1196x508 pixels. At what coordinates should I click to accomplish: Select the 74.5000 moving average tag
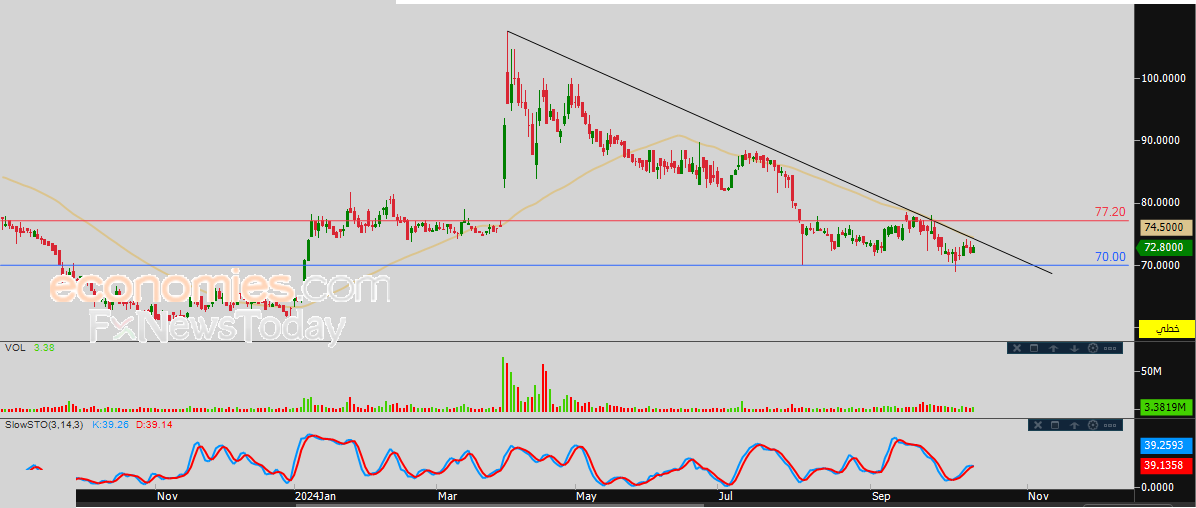(1165, 227)
